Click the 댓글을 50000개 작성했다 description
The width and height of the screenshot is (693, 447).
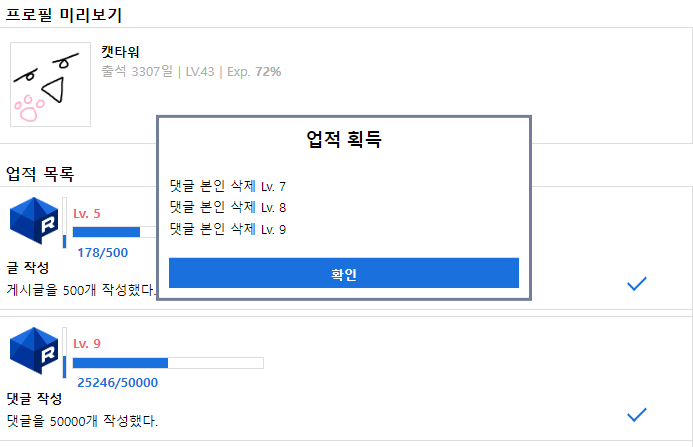[82, 421]
